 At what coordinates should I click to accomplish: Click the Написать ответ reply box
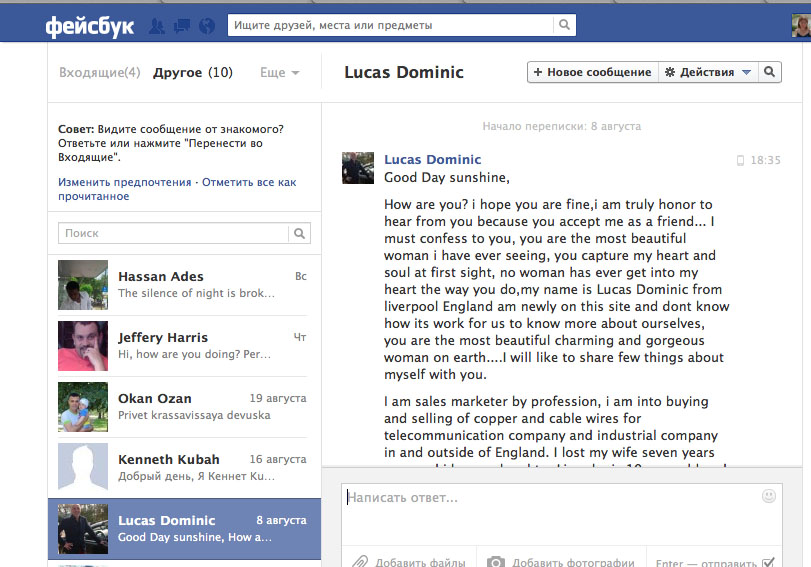point(561,514)
